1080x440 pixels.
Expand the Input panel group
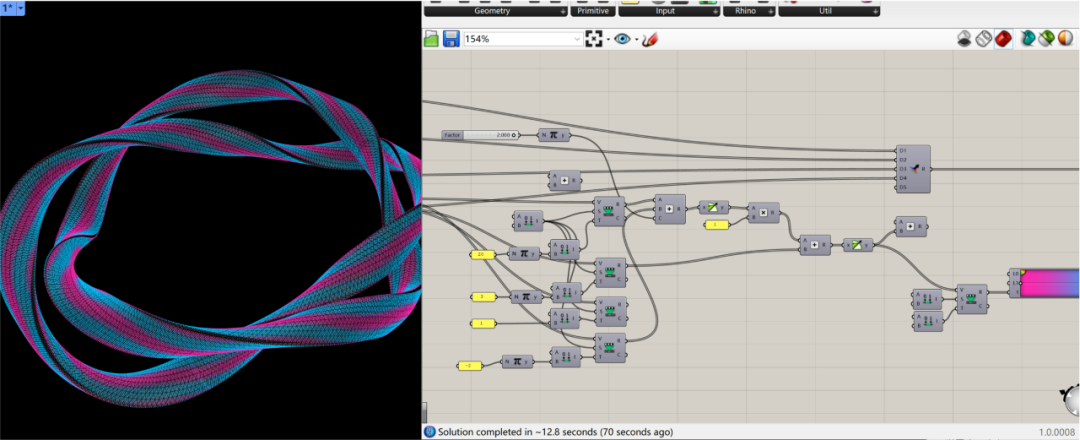(x=714, y=12)
